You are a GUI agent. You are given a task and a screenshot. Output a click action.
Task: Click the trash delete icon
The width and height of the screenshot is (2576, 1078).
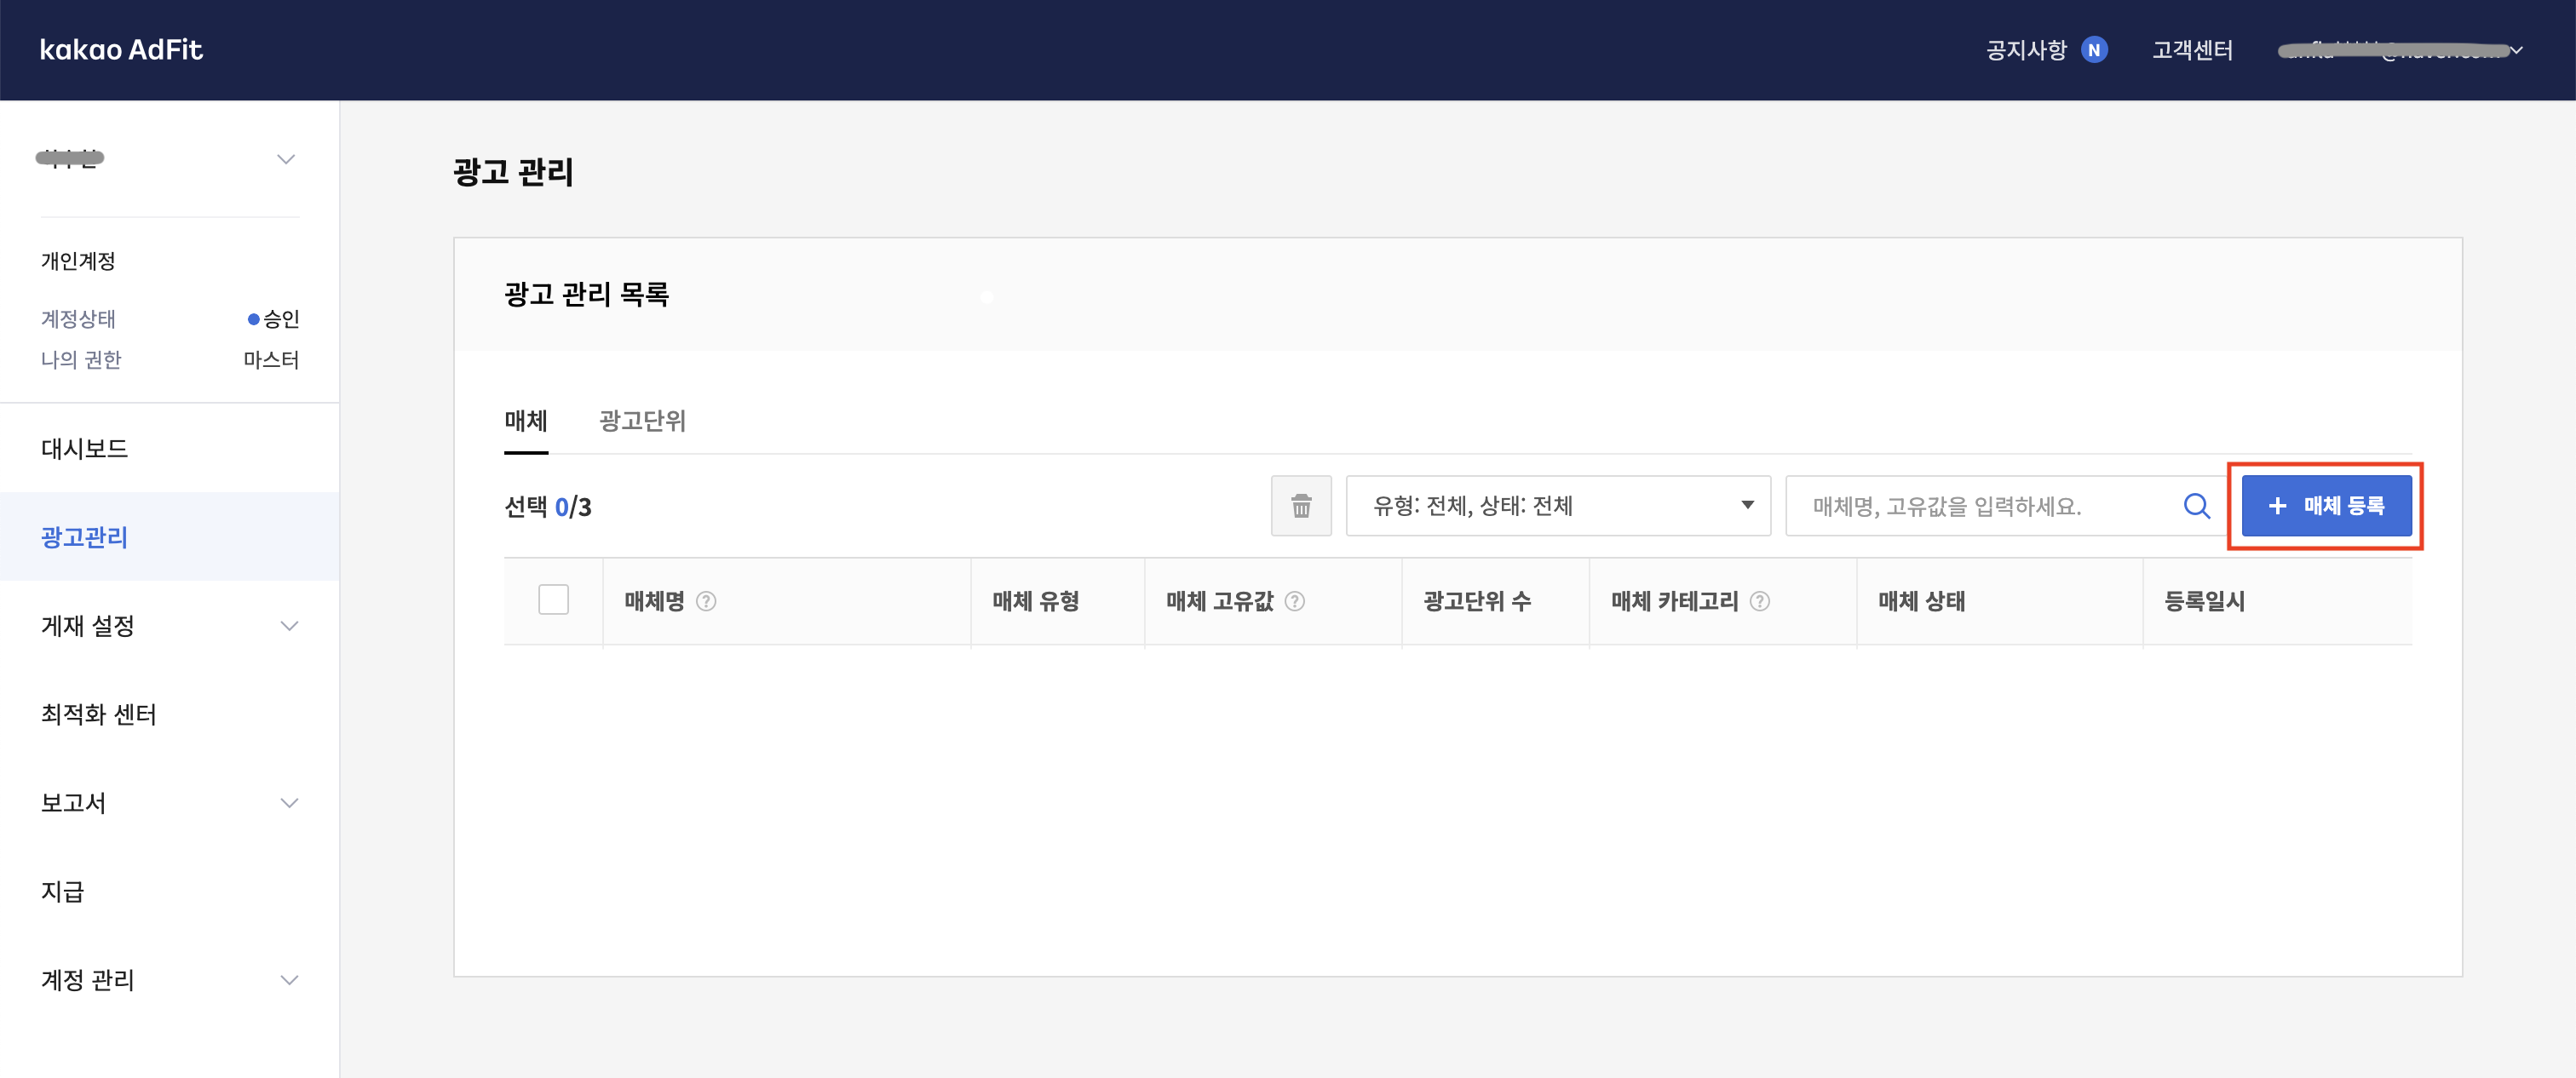(x=1301, y=506)
